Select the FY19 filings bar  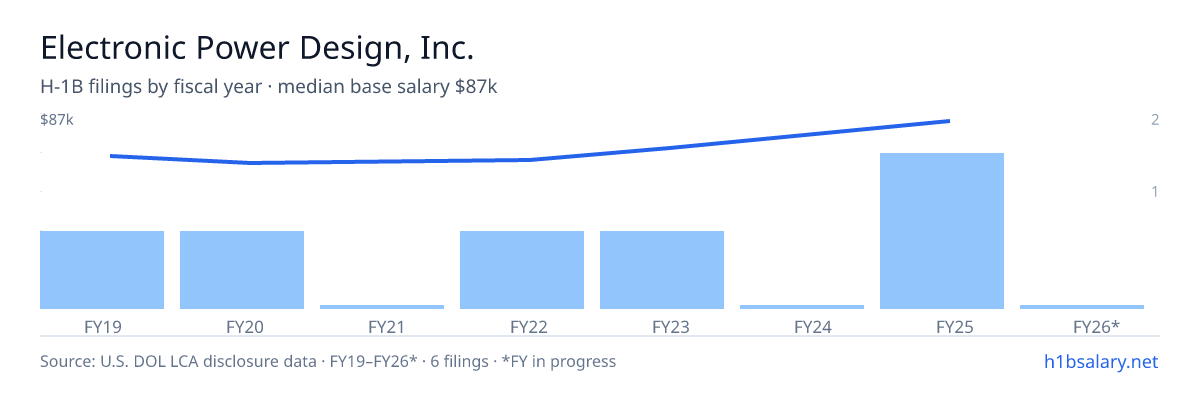point(102,270)
